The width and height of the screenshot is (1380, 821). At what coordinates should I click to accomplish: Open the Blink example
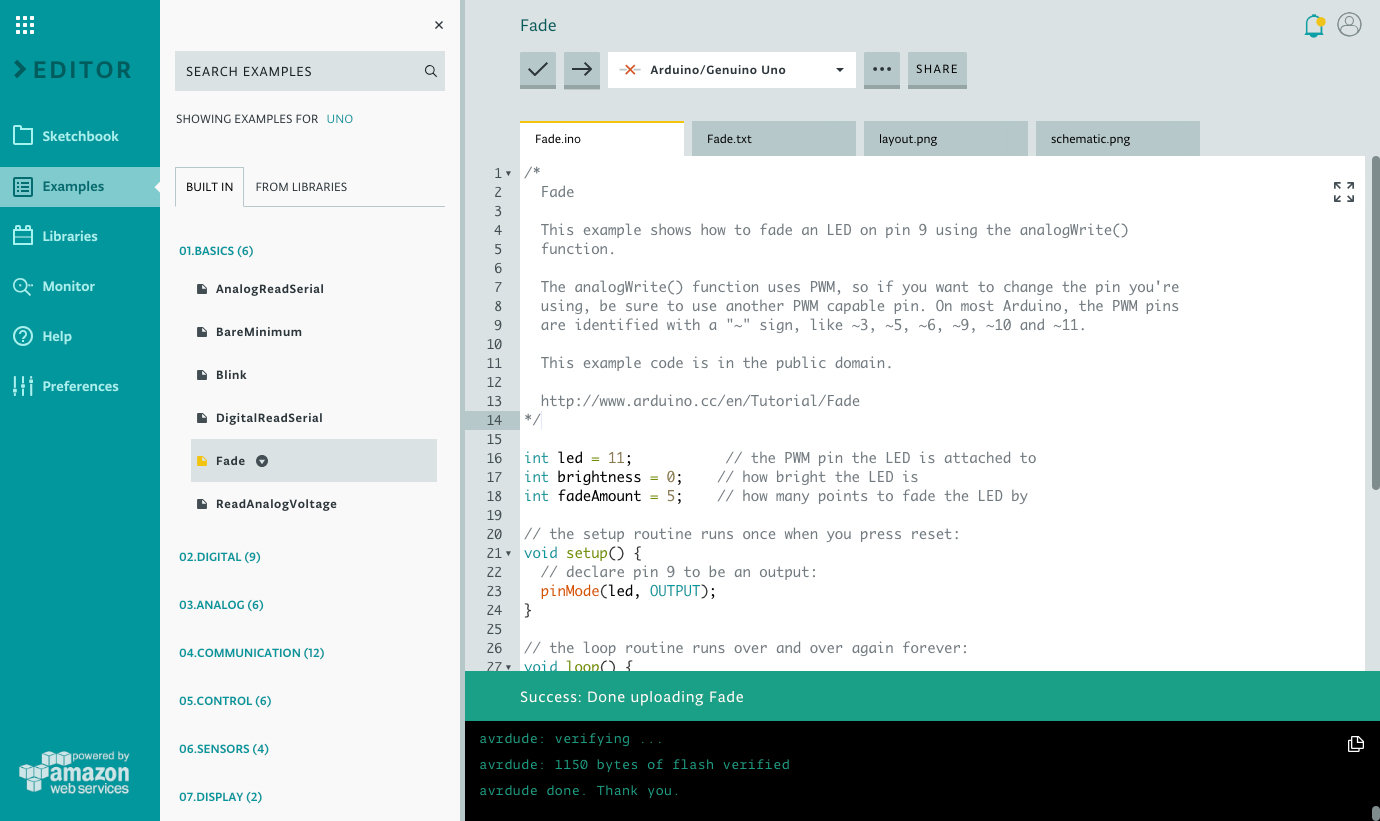(x=231, y=375)
